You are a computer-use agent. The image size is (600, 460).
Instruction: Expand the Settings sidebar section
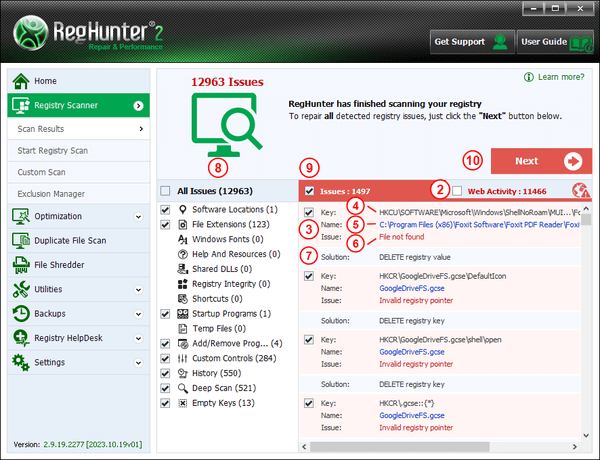(138, 363)
